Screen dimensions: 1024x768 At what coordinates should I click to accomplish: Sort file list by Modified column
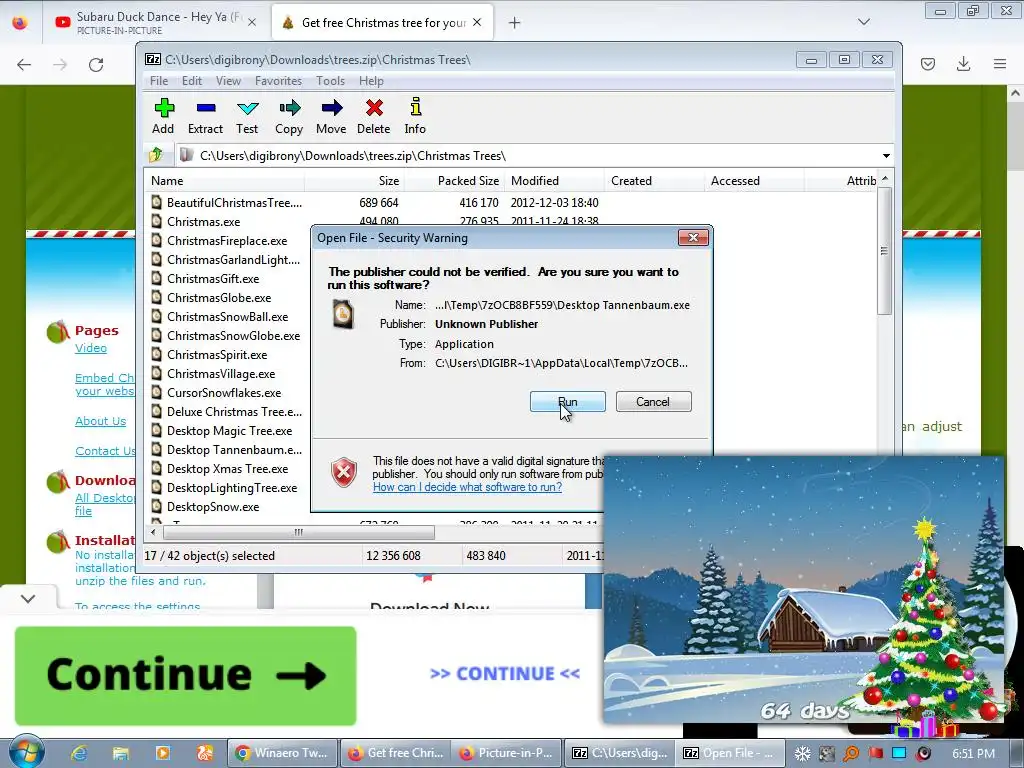click(554, 181)
